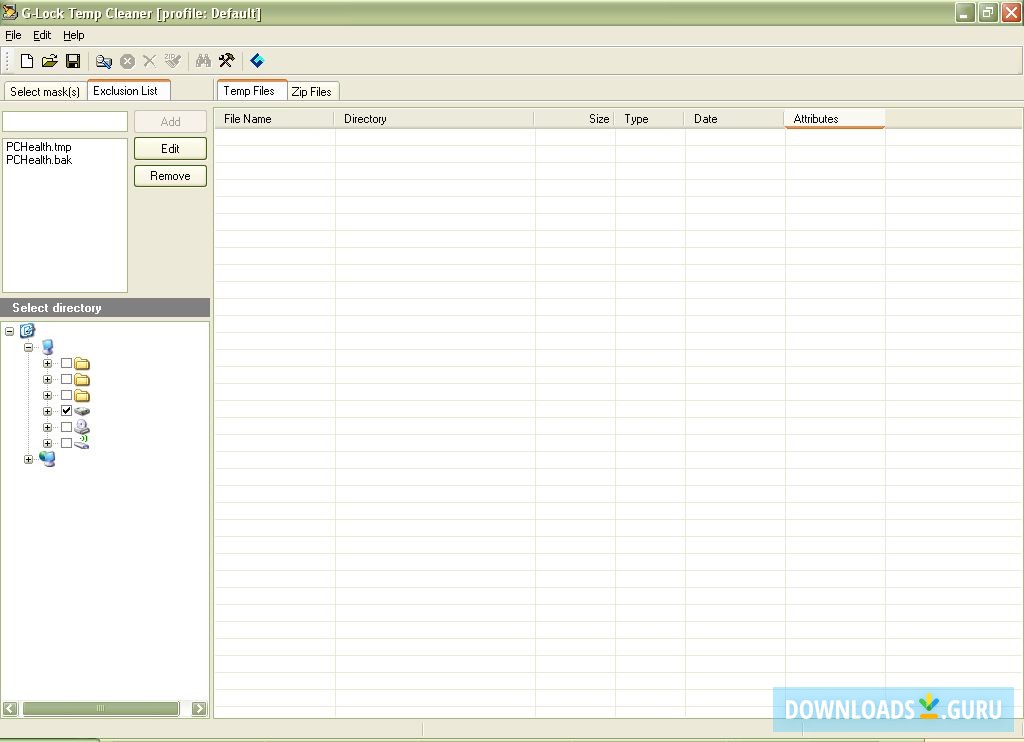Screen dimensions: 1024x742
Task: Click the binoculars find icon
Action: pos(203,61)
